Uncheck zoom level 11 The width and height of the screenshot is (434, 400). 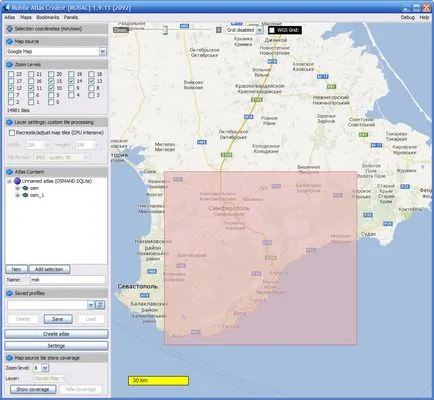click(31, 88)
